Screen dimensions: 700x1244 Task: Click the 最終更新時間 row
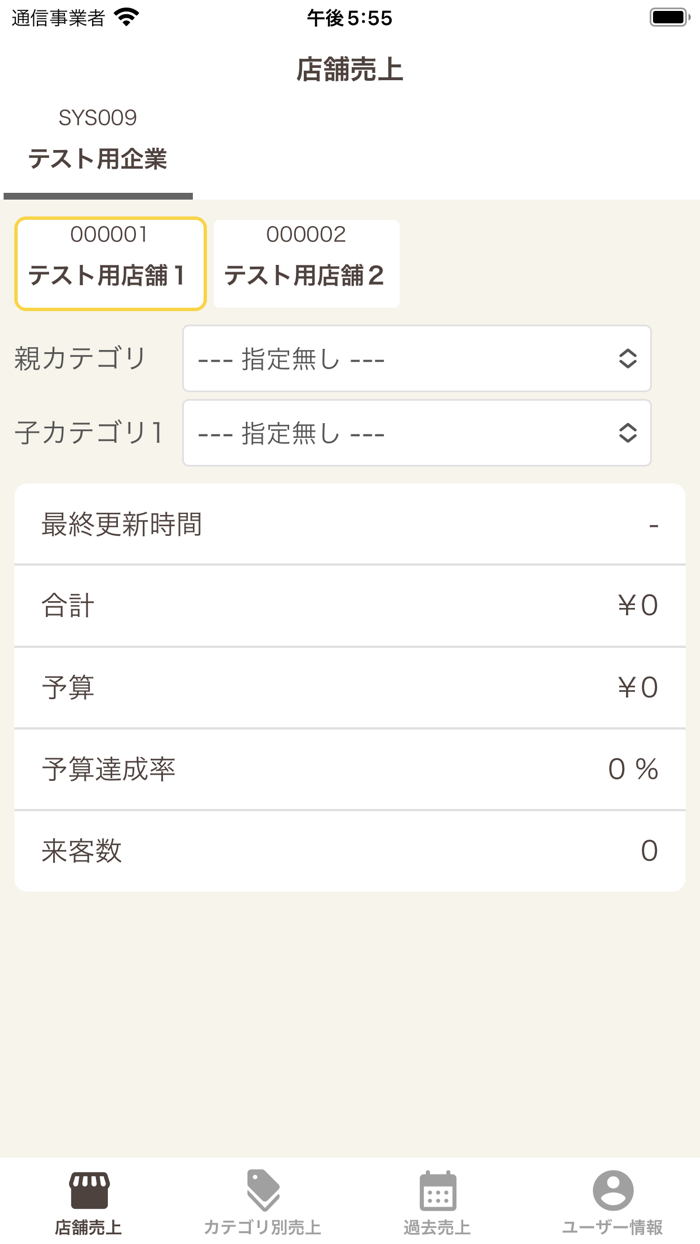coord(350,523)
